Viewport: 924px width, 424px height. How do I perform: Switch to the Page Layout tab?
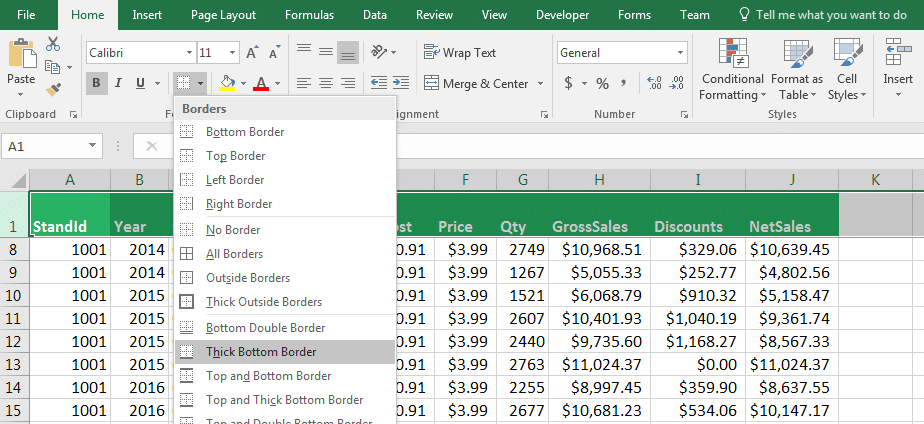coord(223,15)
